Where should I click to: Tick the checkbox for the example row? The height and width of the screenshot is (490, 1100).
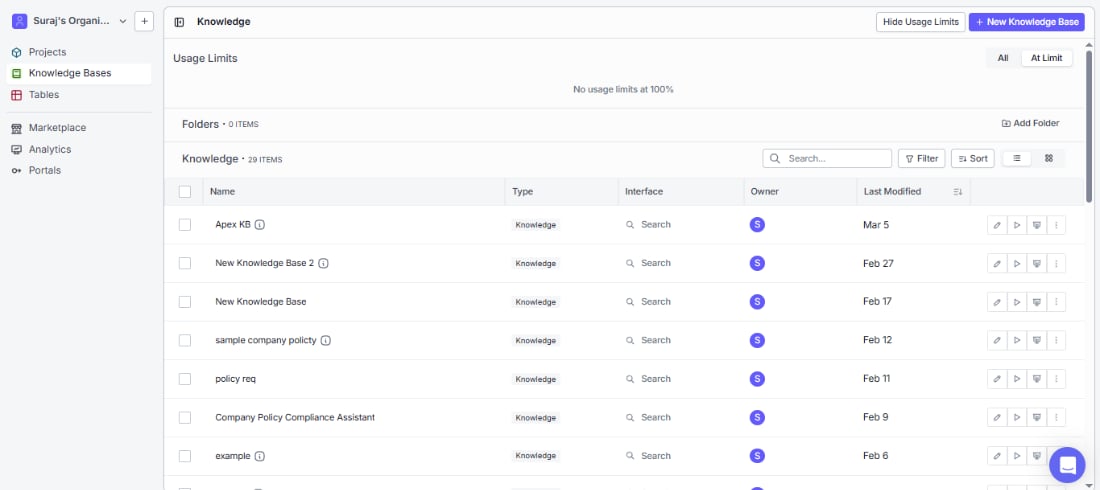(185, 456)
